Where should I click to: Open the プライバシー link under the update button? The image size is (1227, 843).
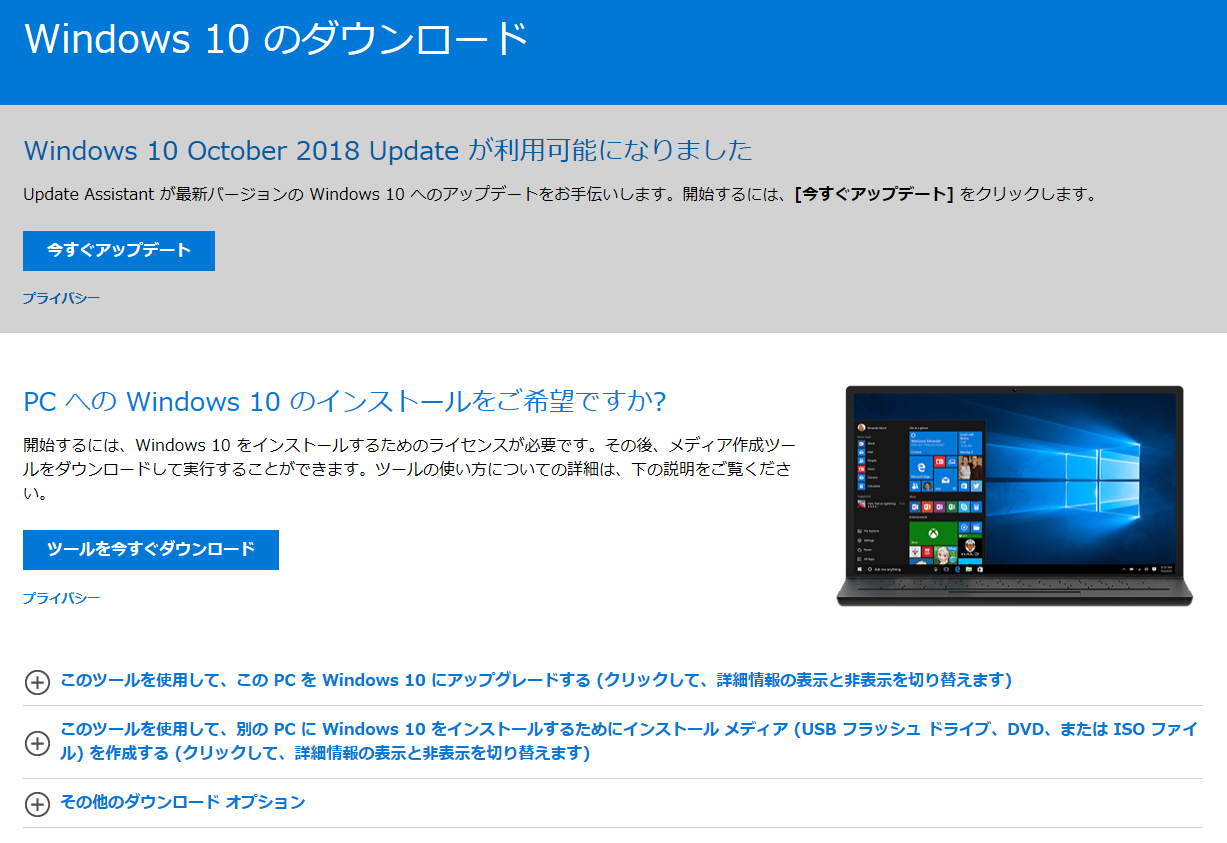coord(61,298)
